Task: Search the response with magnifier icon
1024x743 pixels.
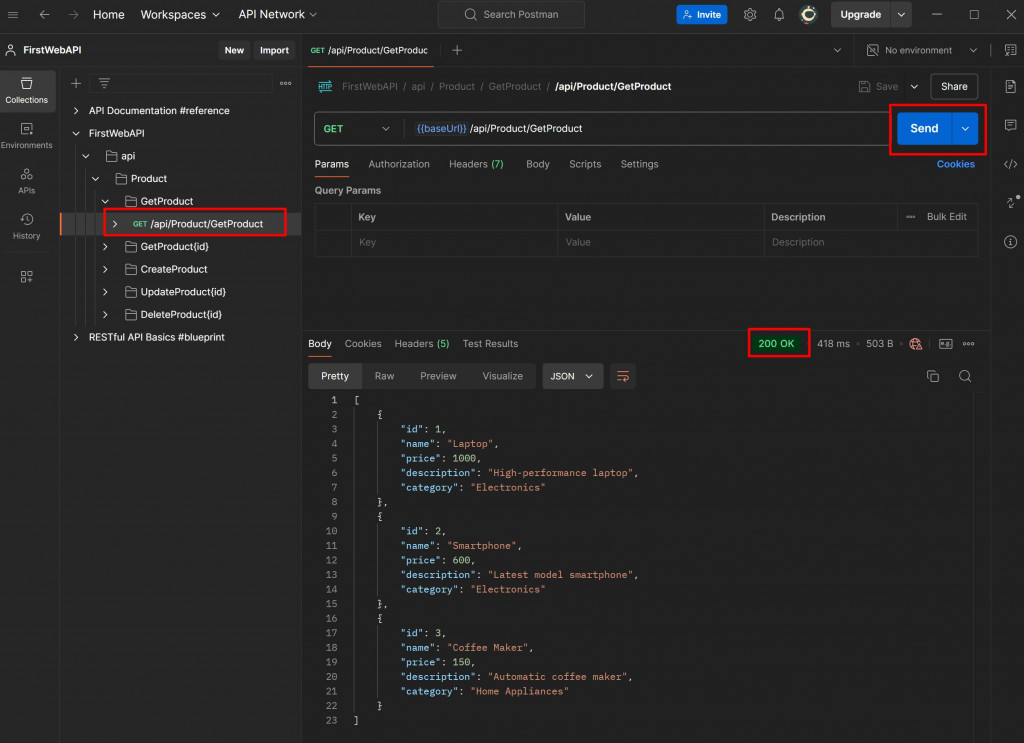Action: coord(965,376)
